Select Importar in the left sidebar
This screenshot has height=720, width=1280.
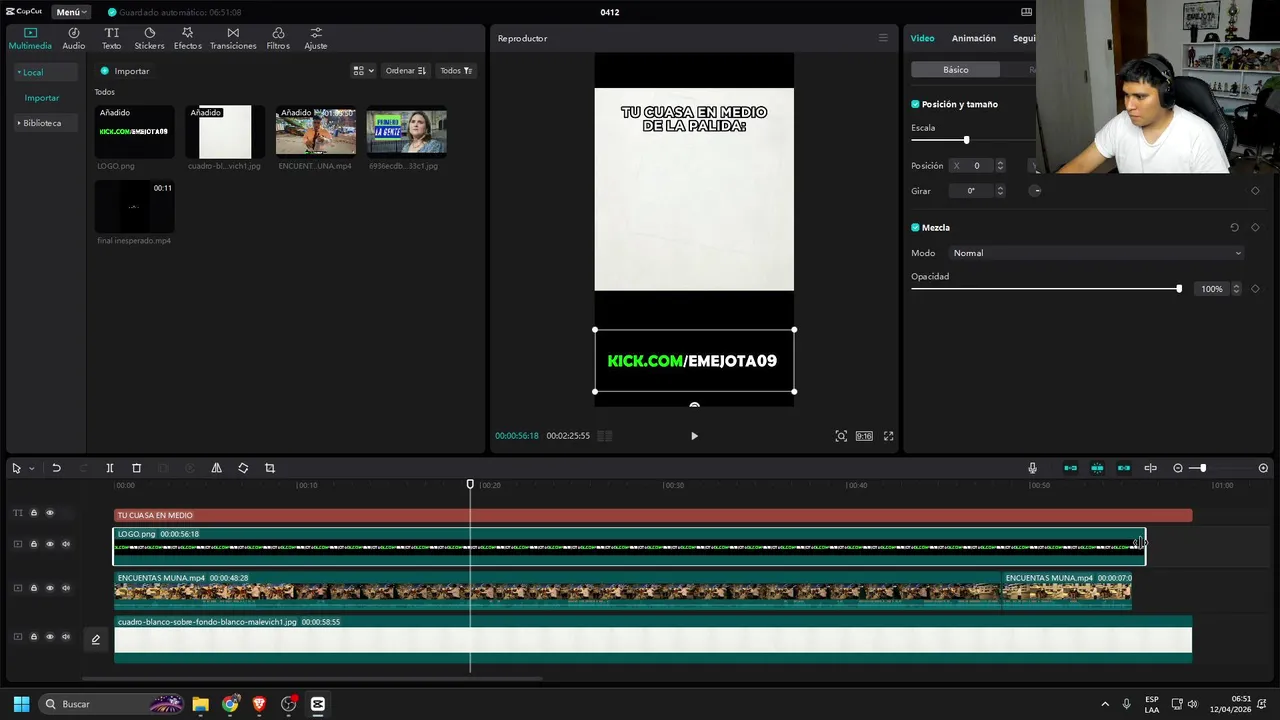pyautogui.click(x=42, y=98)
